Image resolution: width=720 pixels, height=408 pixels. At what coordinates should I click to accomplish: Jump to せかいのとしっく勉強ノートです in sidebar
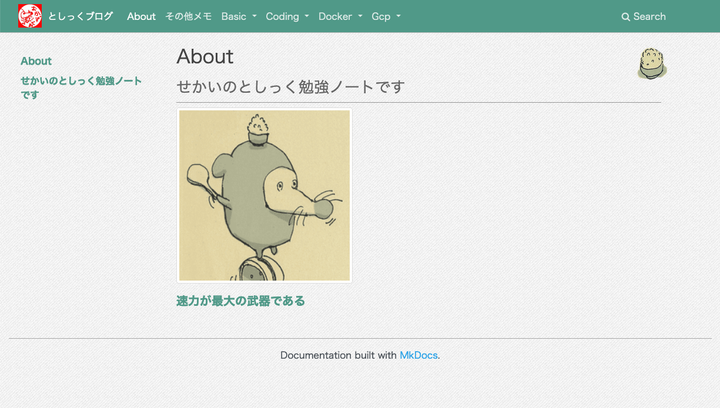(x=81, y=88)
